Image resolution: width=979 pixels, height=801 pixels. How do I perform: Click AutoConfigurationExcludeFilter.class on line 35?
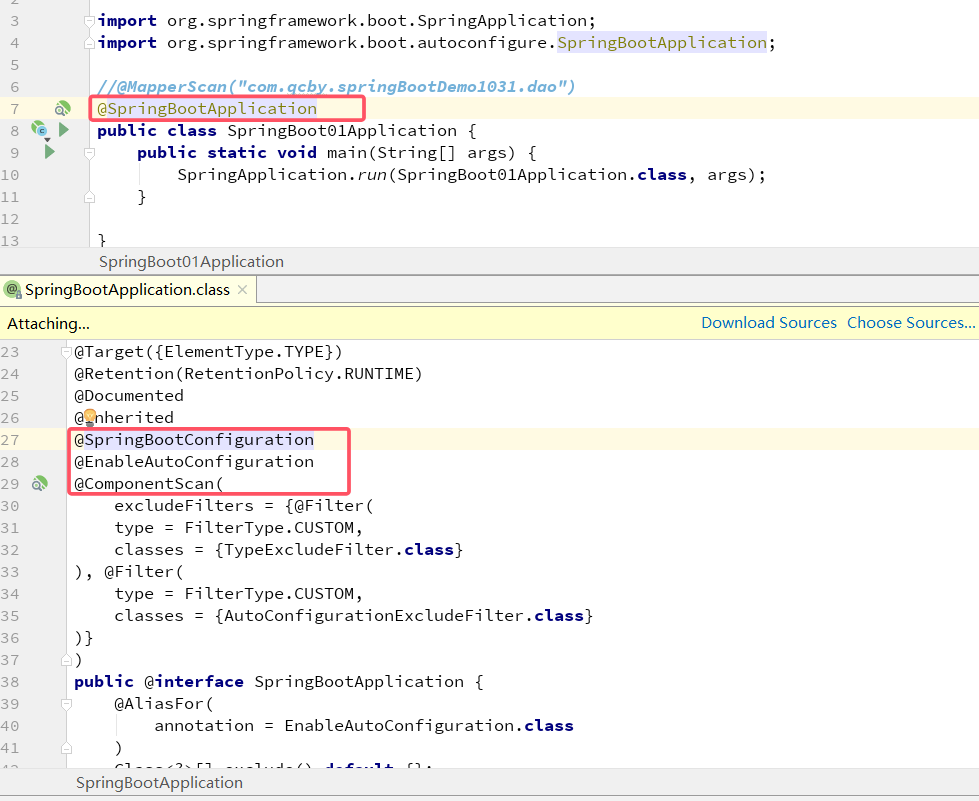(404, 616)
